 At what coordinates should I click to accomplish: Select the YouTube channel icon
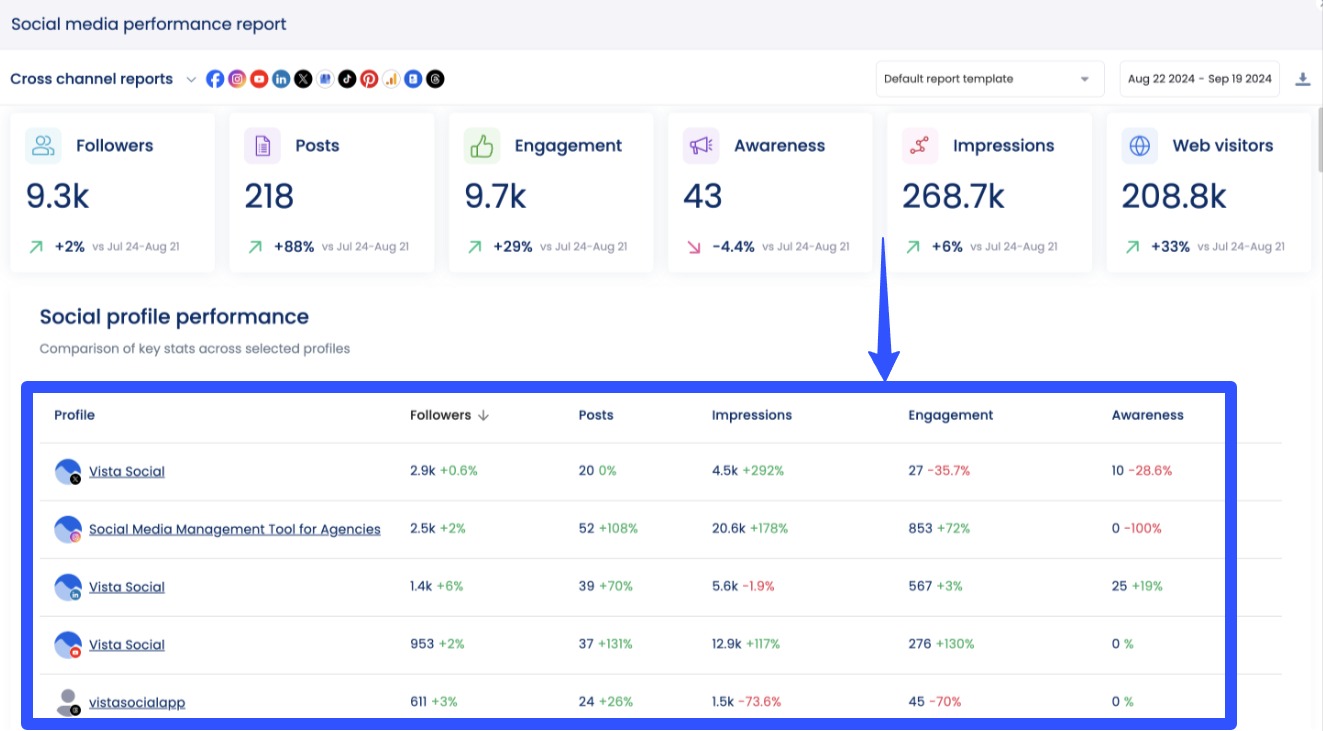click(x=259, y=78)
